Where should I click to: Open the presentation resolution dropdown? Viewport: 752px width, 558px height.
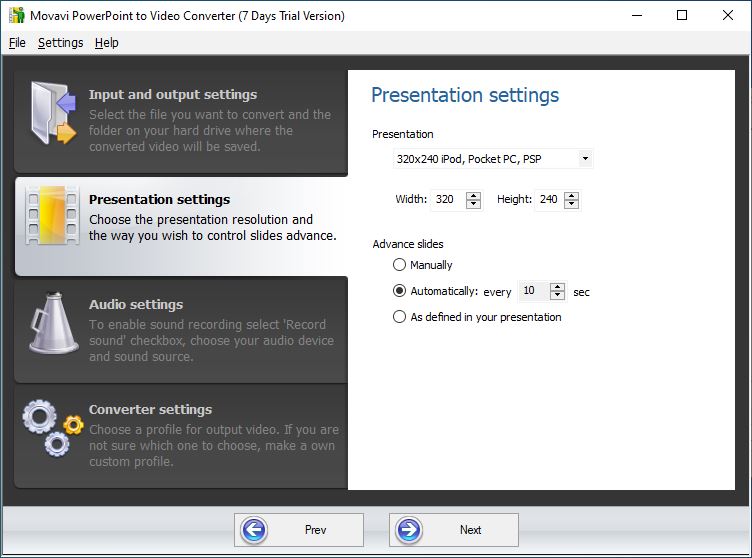(493, 159)
